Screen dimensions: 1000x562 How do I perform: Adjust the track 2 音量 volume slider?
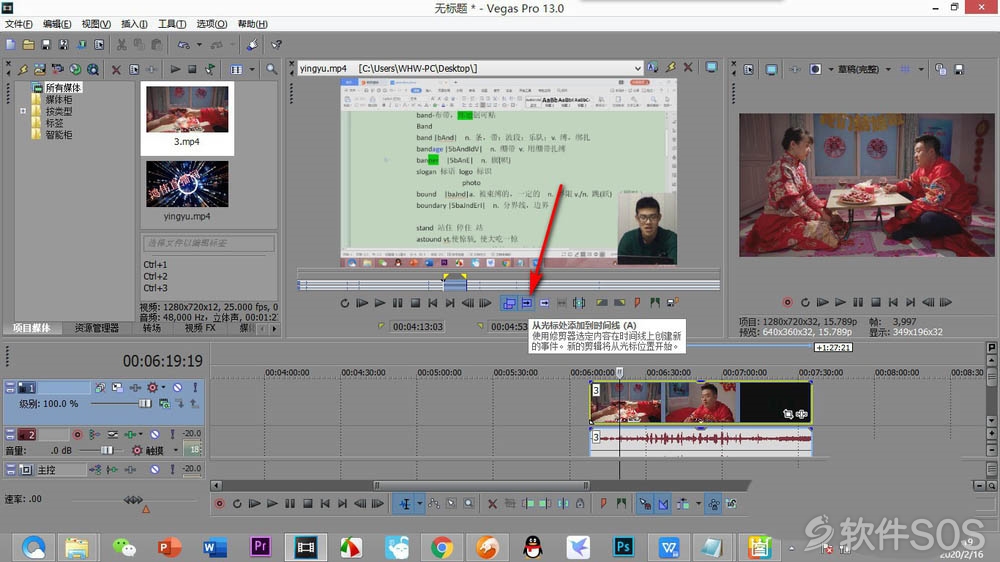(x=107, y=450)
